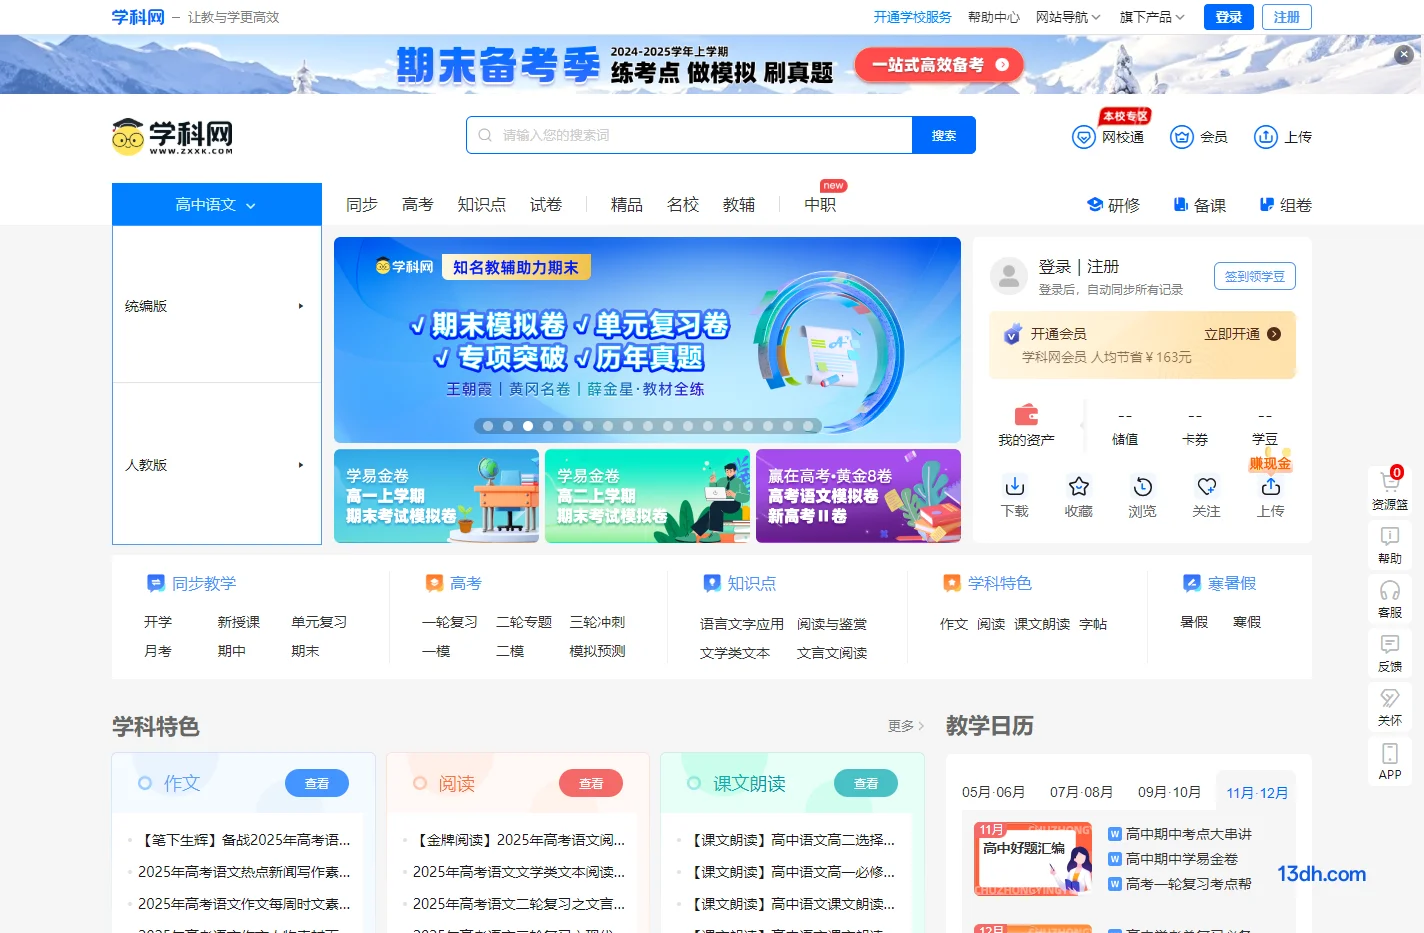
Task: Expand the 高中语文 subject dropdown
Action: click(217, 204)
